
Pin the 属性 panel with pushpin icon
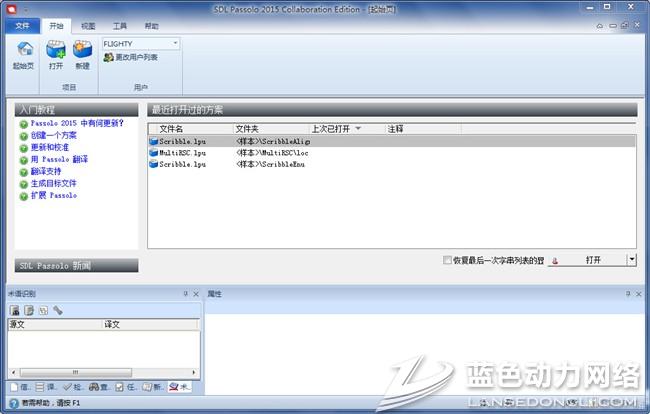(628, 294)
